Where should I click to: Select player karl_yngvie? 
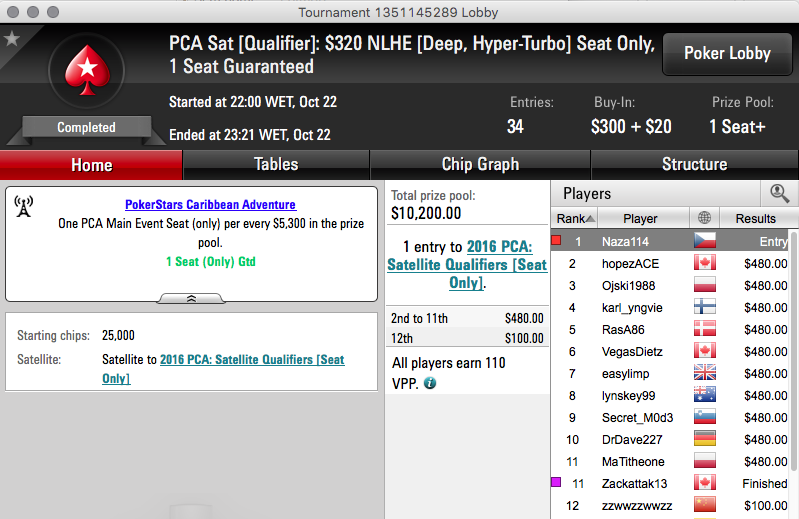point(632,308)
